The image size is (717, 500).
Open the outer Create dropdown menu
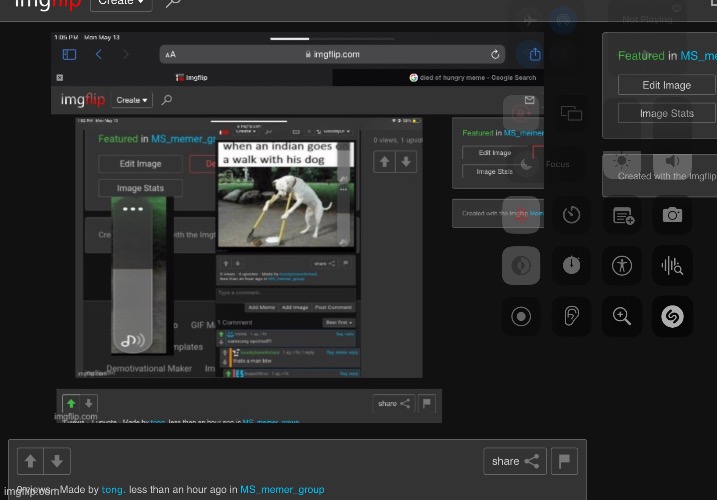point(121,3)
